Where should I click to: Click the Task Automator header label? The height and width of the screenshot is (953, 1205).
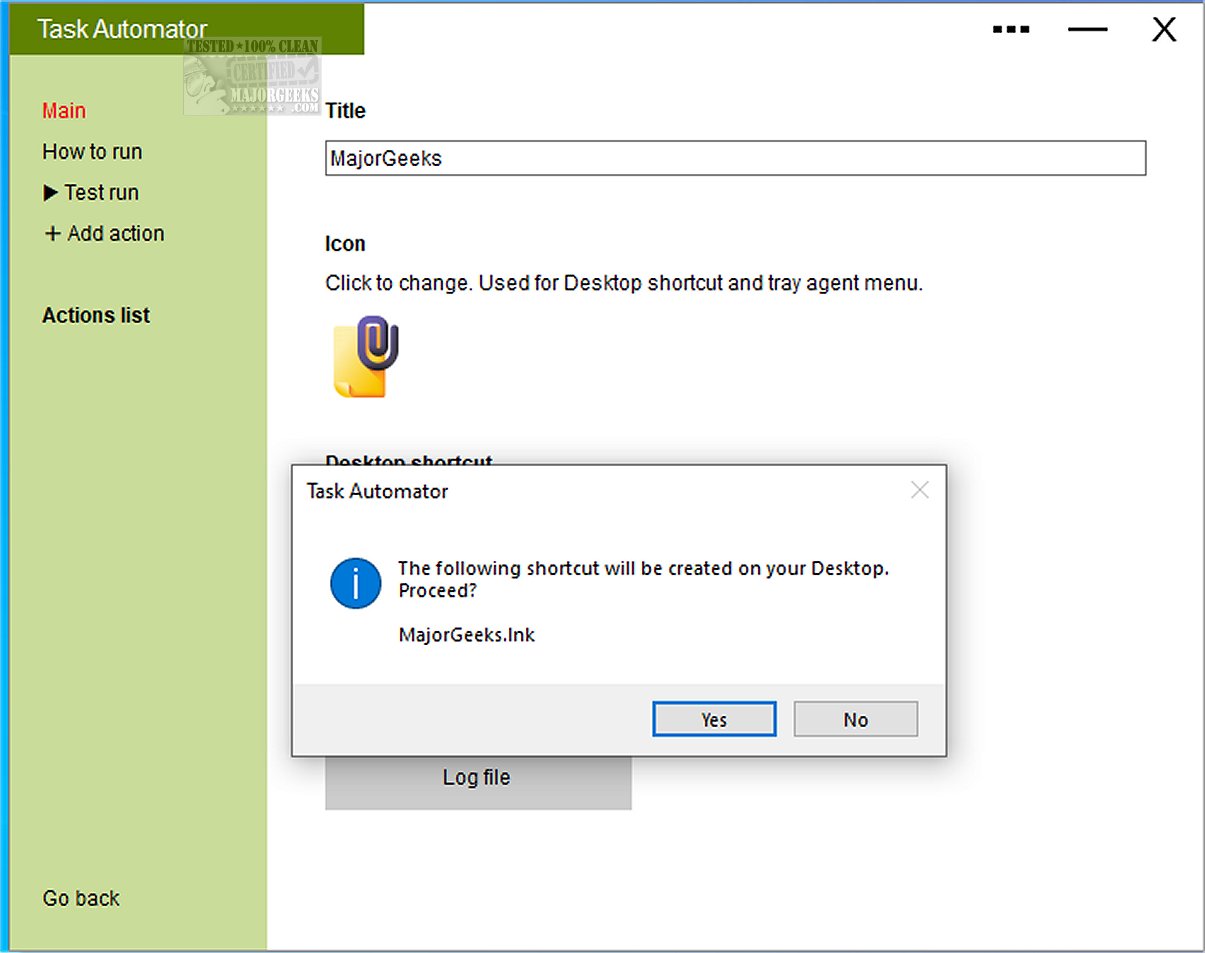point(122,29)
